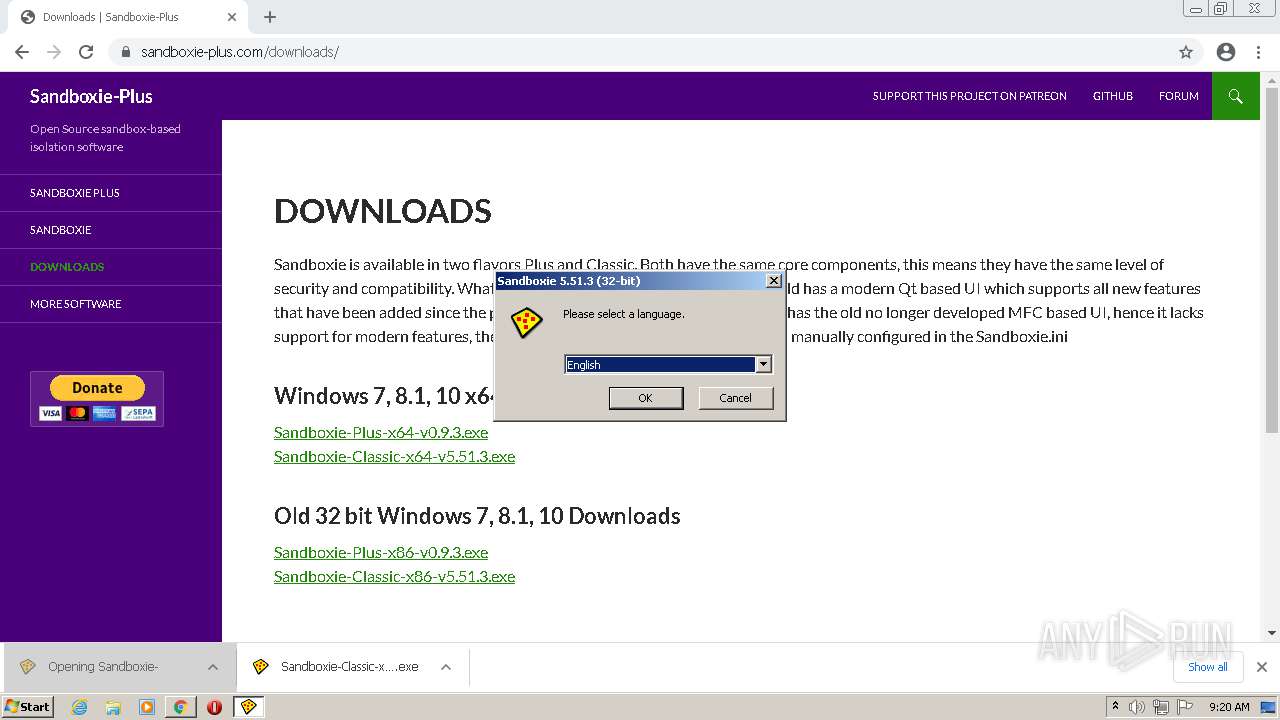Download Sandboxie-Plus-x64-v0.9.3.exe
Screen dimensions: 1280x720
coord(381,432)
